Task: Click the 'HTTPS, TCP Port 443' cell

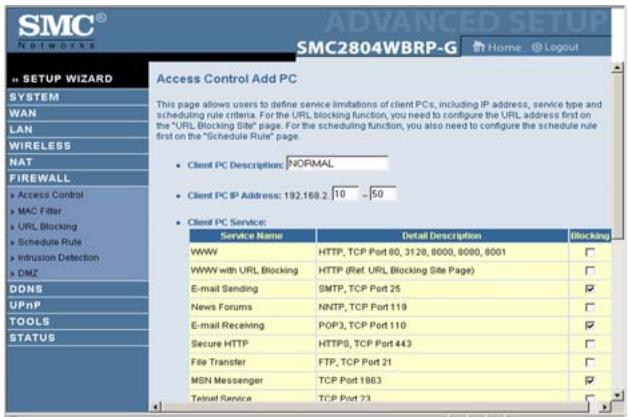Action: coord(442,344)
